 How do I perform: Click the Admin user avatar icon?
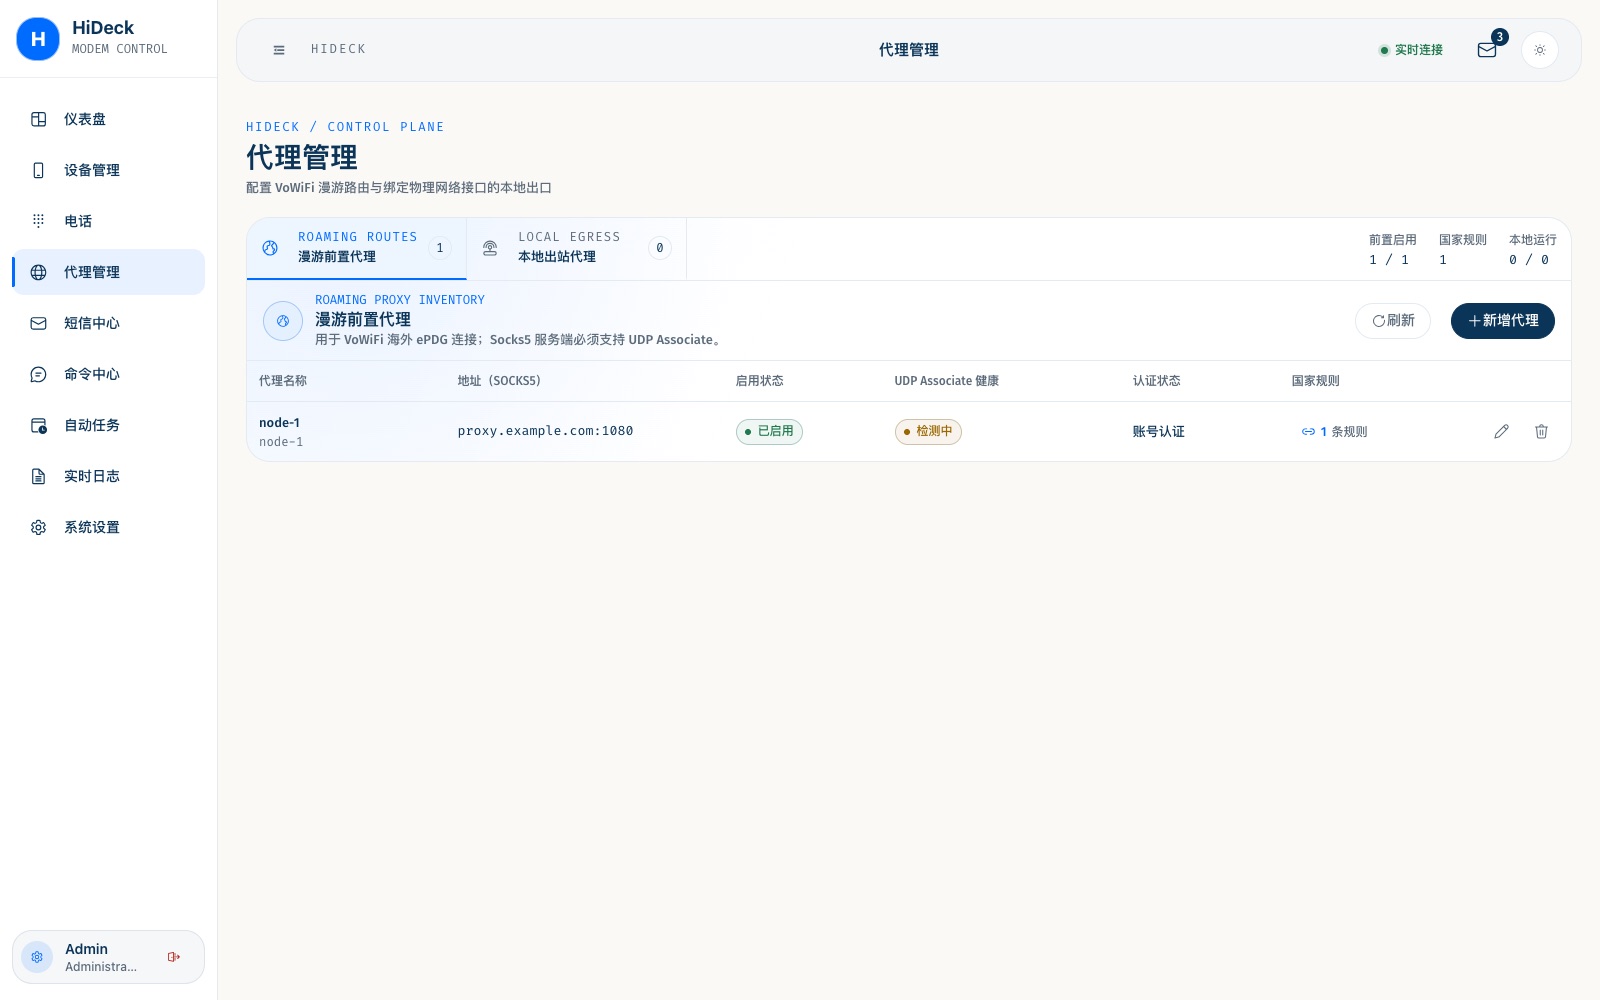point(37,957)
